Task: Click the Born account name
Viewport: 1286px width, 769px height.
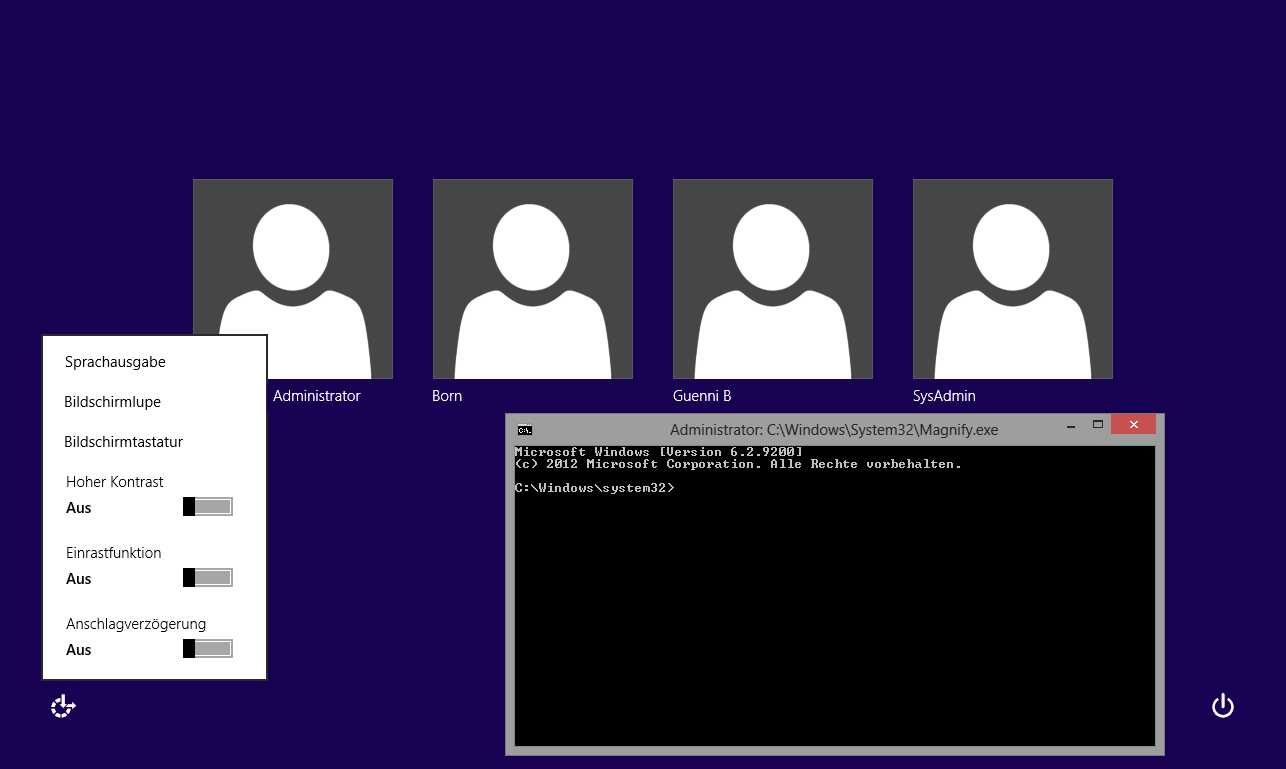Action: [x=447, y=396]
